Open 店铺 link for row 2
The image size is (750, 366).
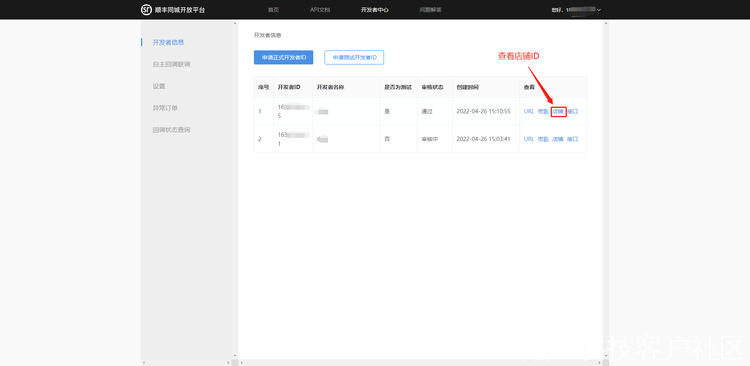pyautogui.click(x=558, y=139)
